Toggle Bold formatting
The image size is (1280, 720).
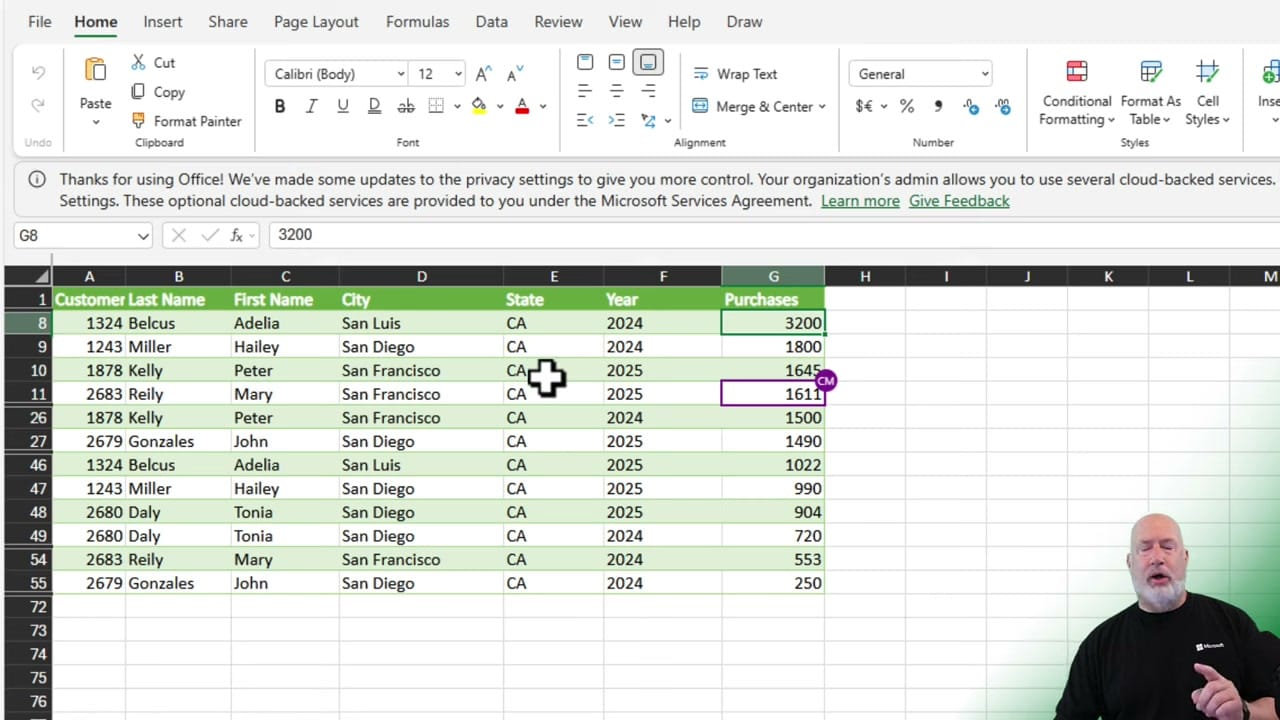click(x=279, y=106)
